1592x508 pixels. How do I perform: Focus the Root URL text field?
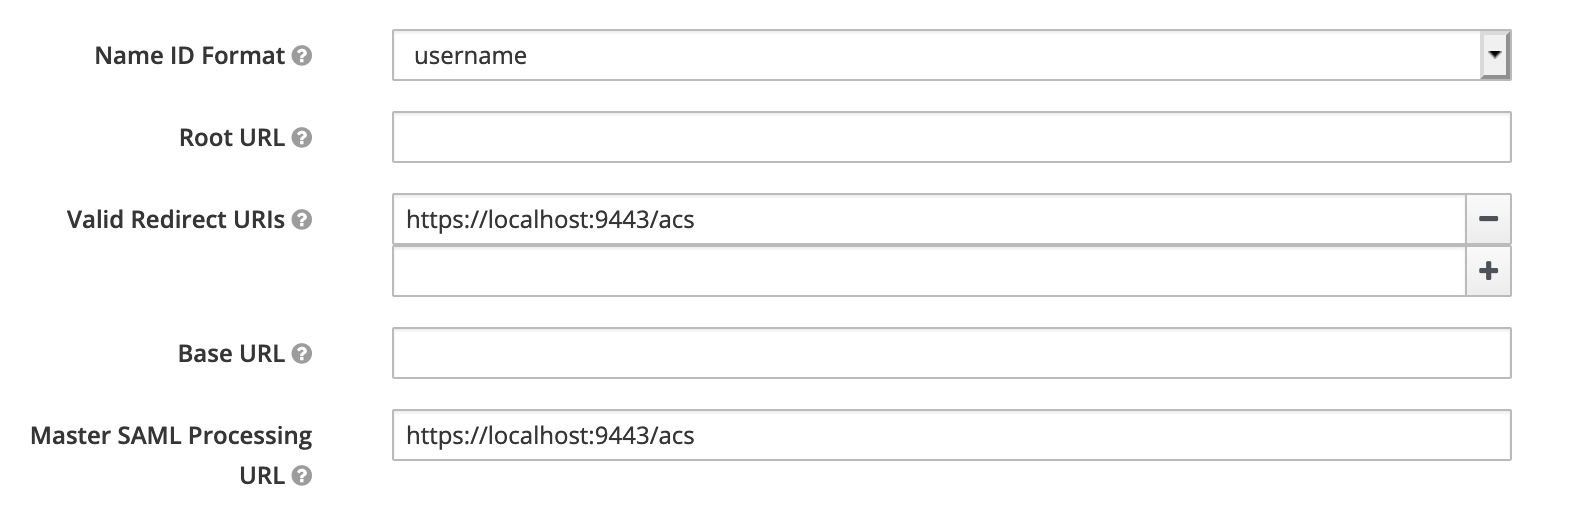click(951, 137)
